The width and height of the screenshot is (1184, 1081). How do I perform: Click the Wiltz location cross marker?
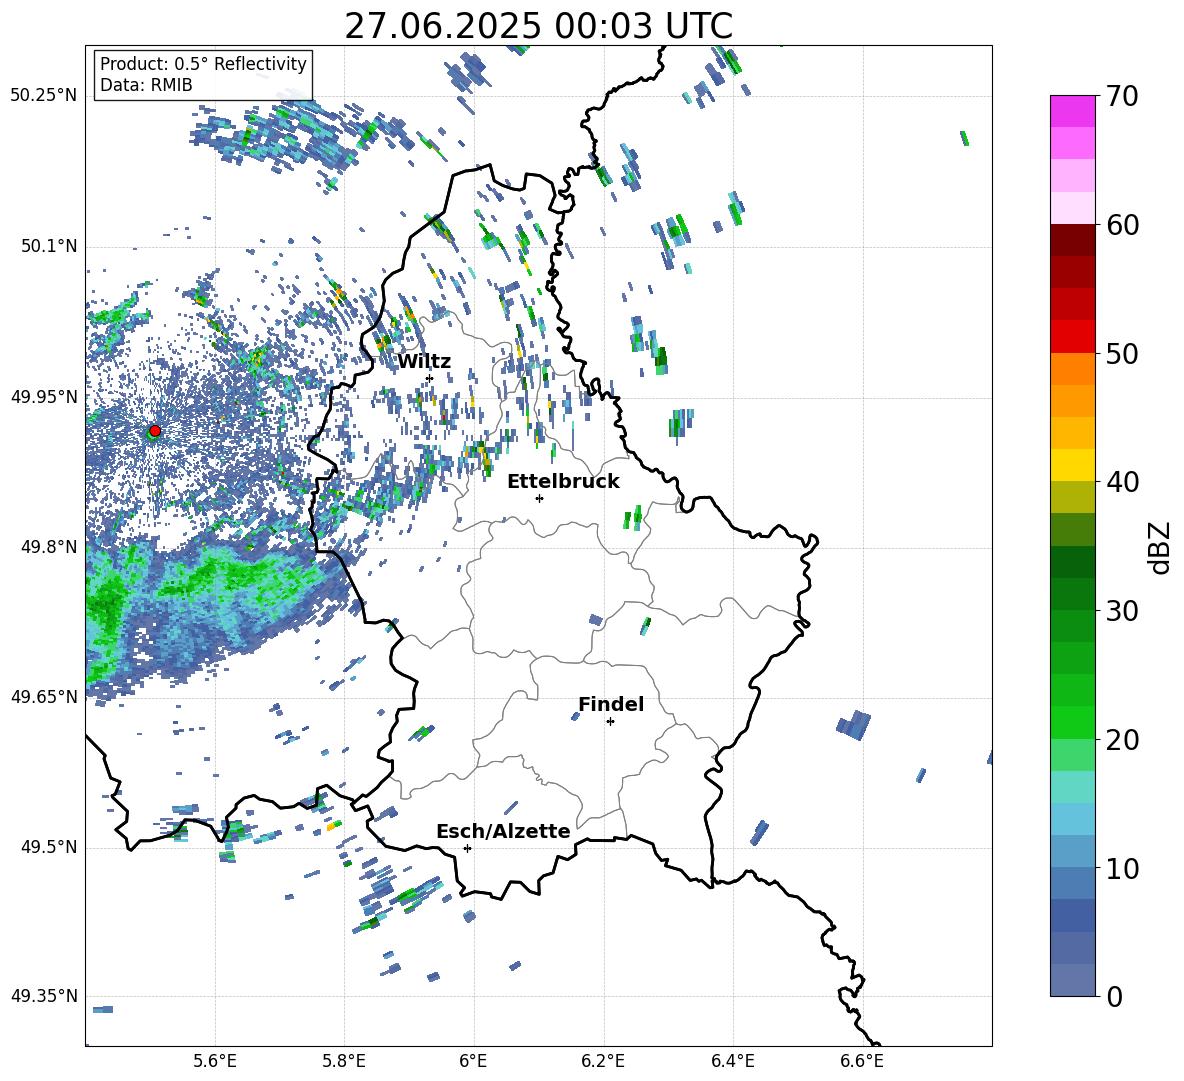tap(430, 378)
